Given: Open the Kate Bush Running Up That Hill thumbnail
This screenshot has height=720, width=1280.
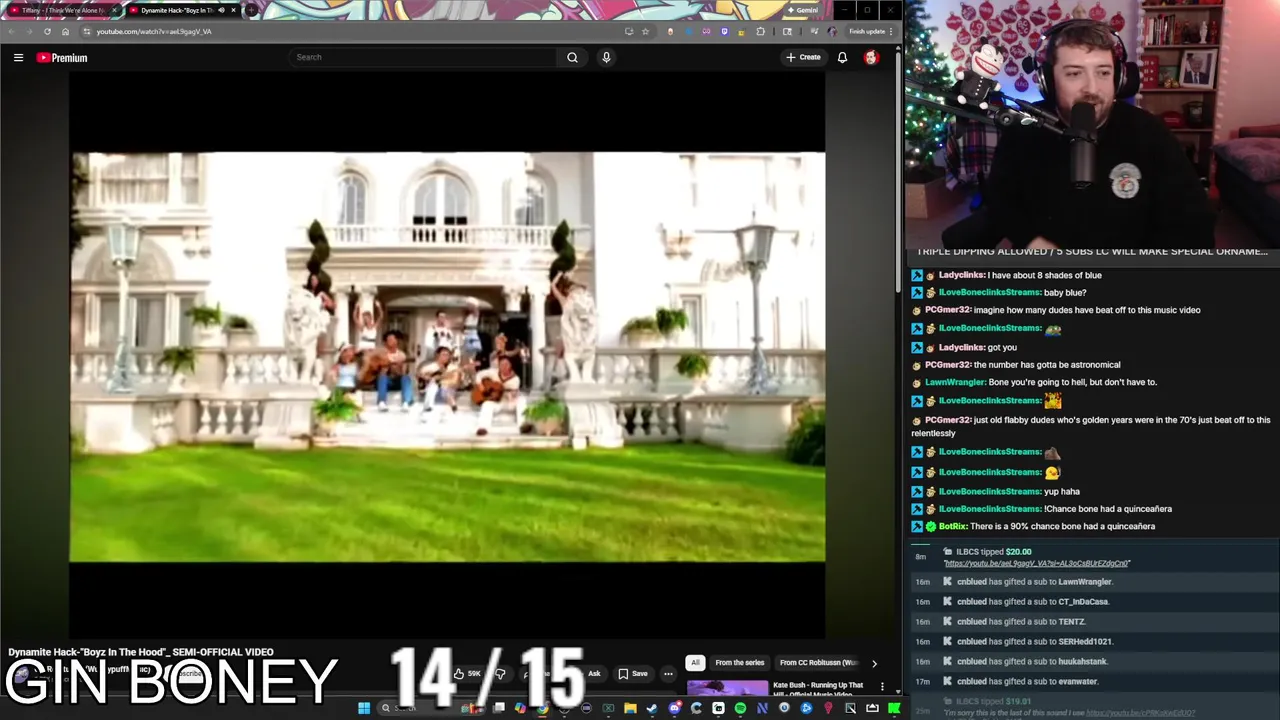Looking at the screenshot, I should click(727, 688).
